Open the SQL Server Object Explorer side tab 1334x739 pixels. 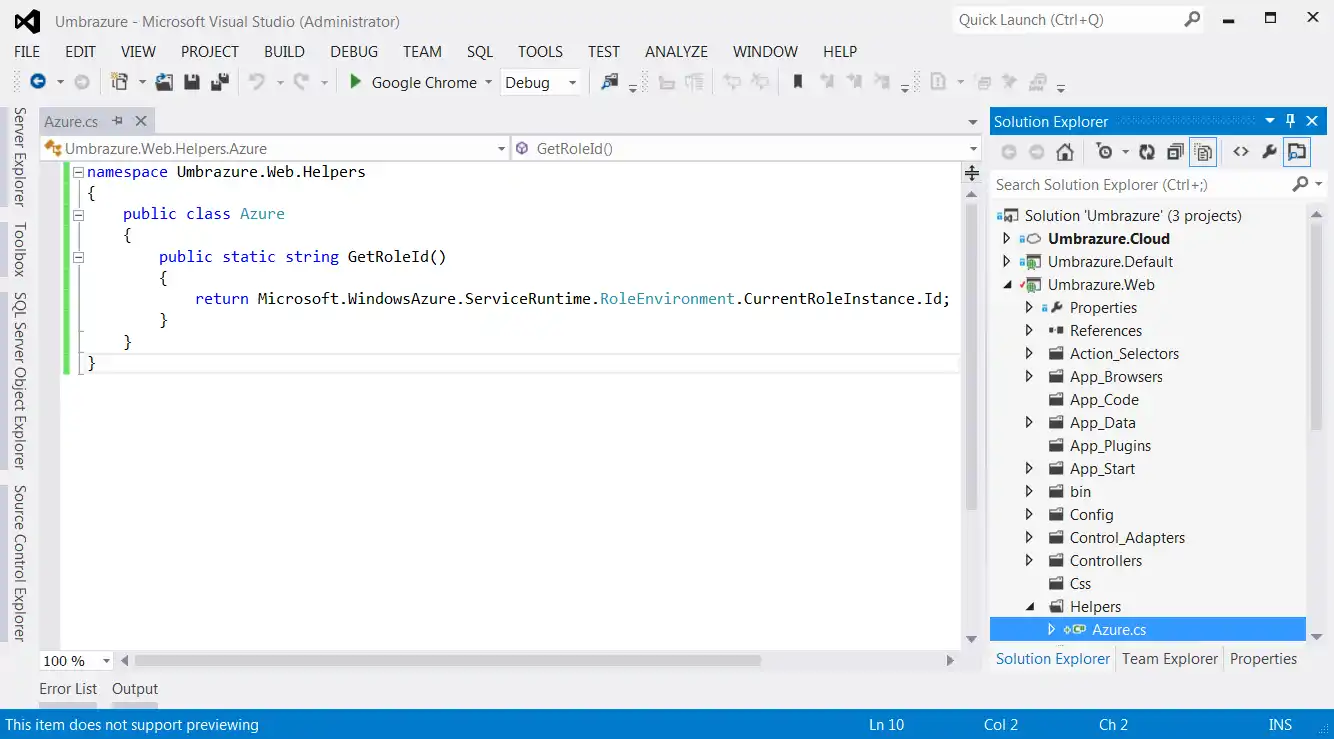19,380
